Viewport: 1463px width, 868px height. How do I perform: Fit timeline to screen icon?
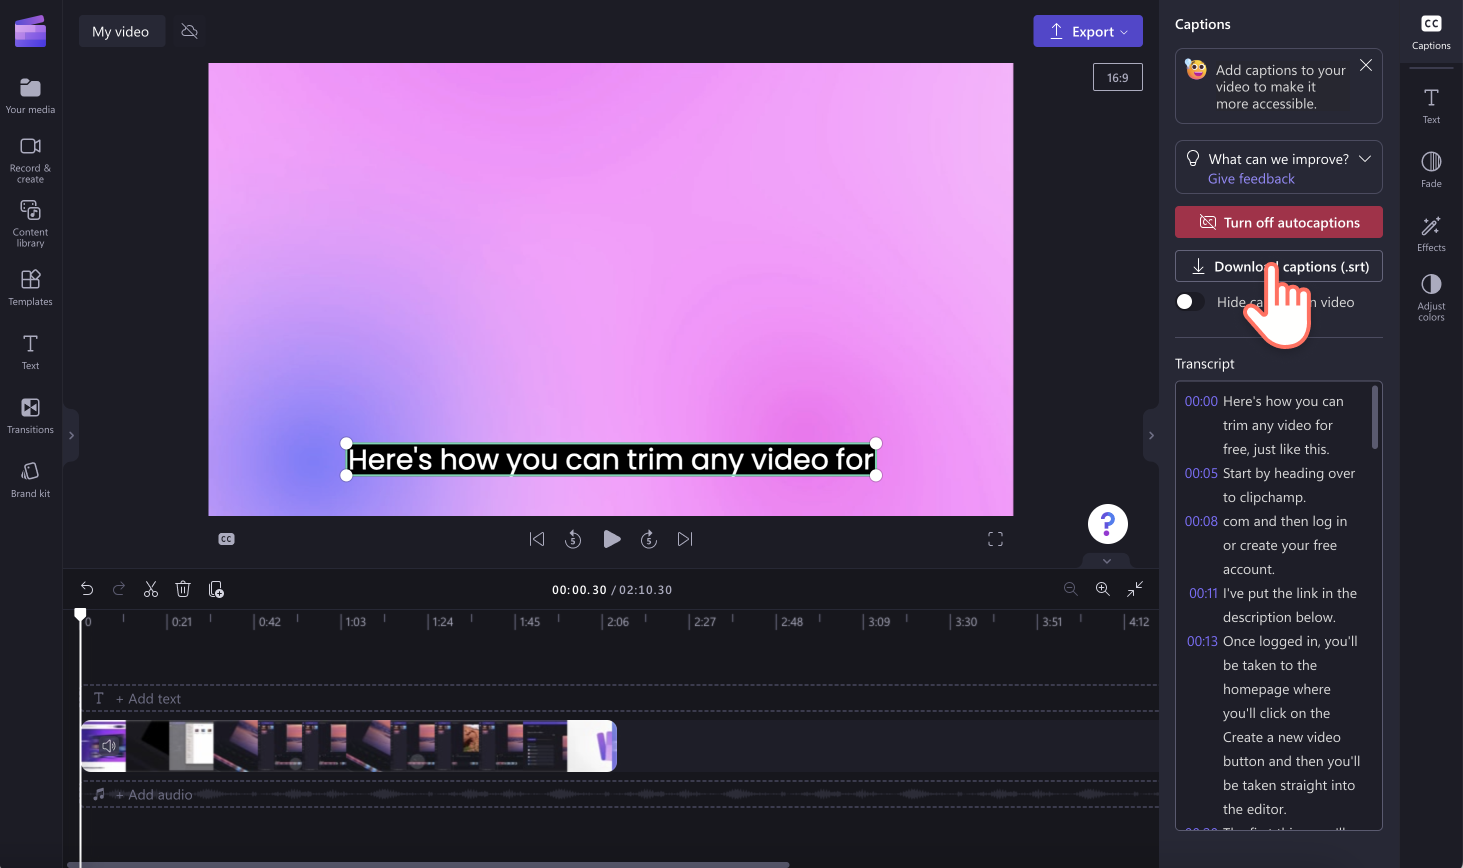pyautogui.click(x=1135, y=589)
